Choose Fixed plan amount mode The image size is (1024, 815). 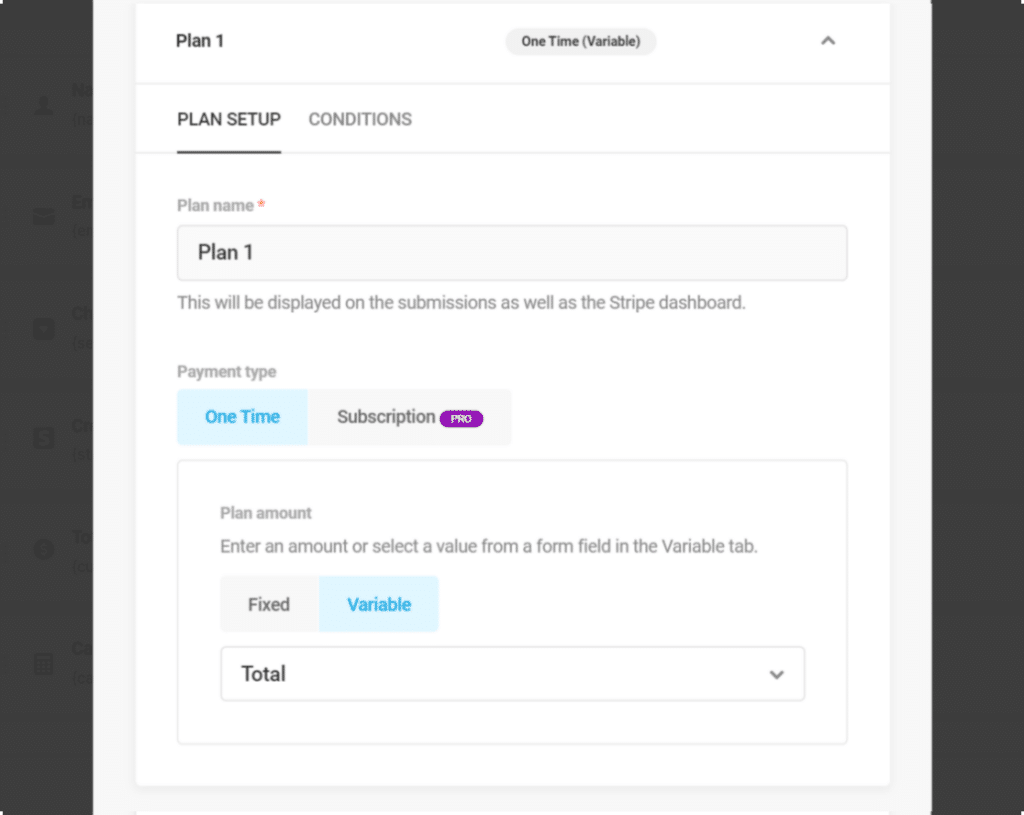(269, 604)
